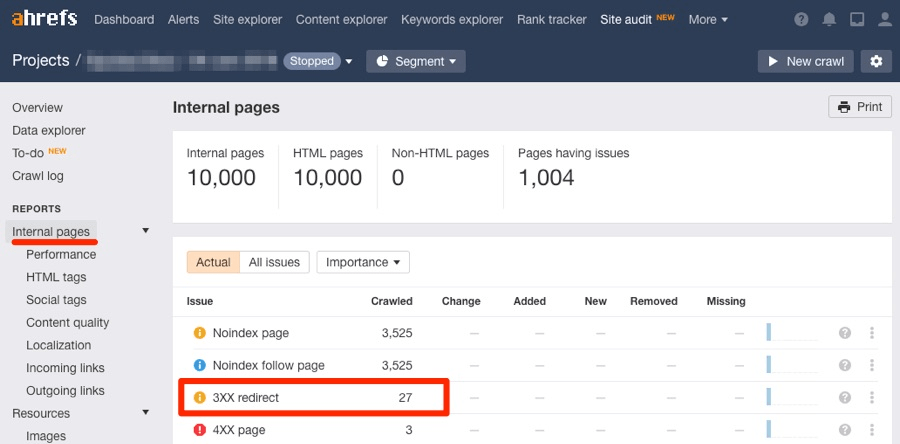This screenshot has height=444, width=900.
Task: Open three-dot menu for 3XX redirect row
Action: (x=872, y=398)
